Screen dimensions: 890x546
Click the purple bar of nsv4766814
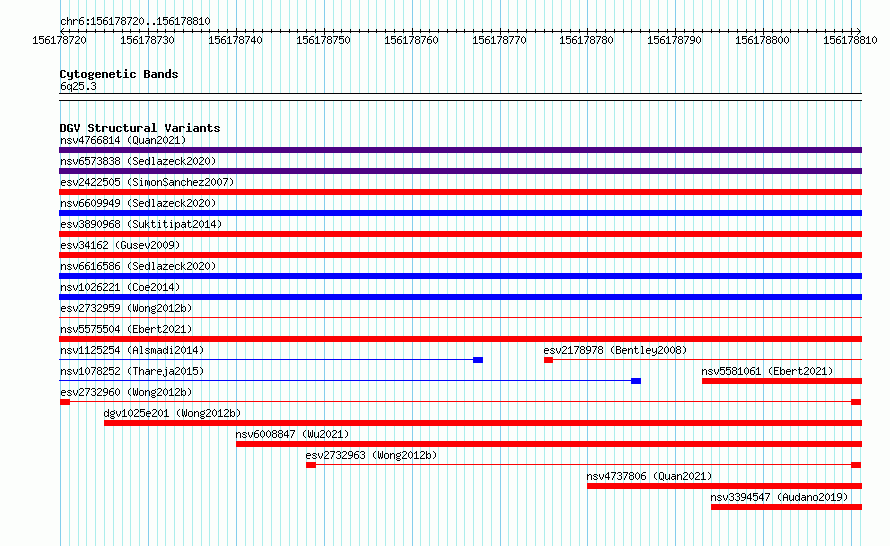pyautogui.click(x=460, y=150)
